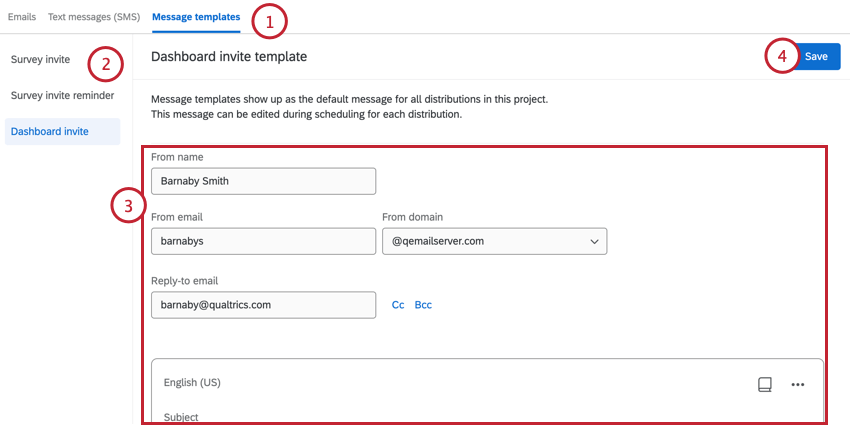Click annotation circle number 1

tap(268, 19)
